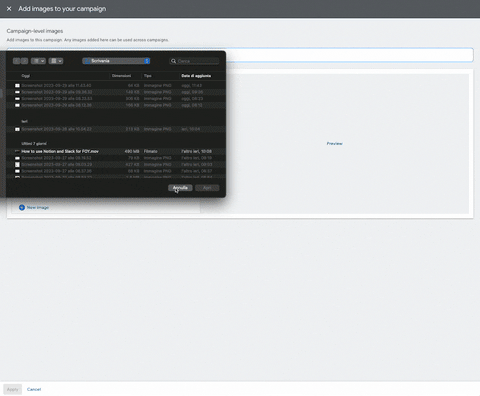The width and height of the screenshot is (480, 396).
Task: Select the screenshot added l'altro ieri 06:37
Action: [116, 171]
